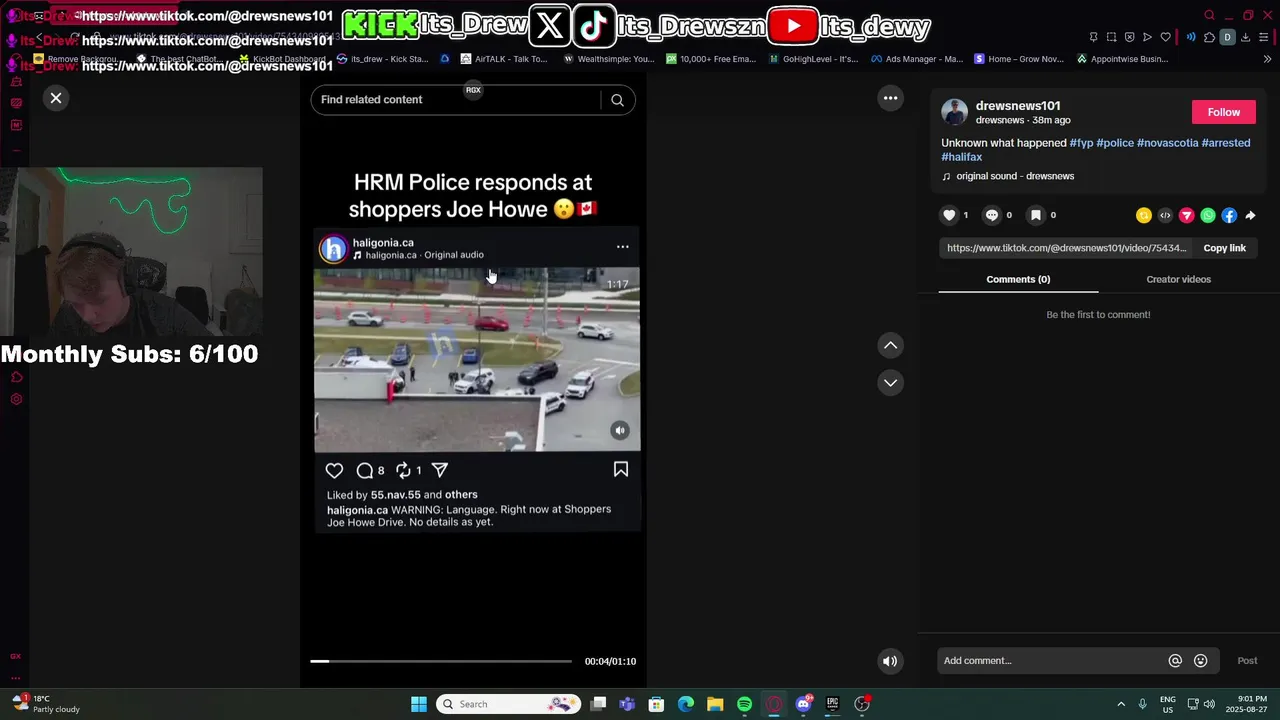The width and height of the screenshot is (1280, 720).
Task: Close the TikTok video viewer
Action: pos(56,98)
